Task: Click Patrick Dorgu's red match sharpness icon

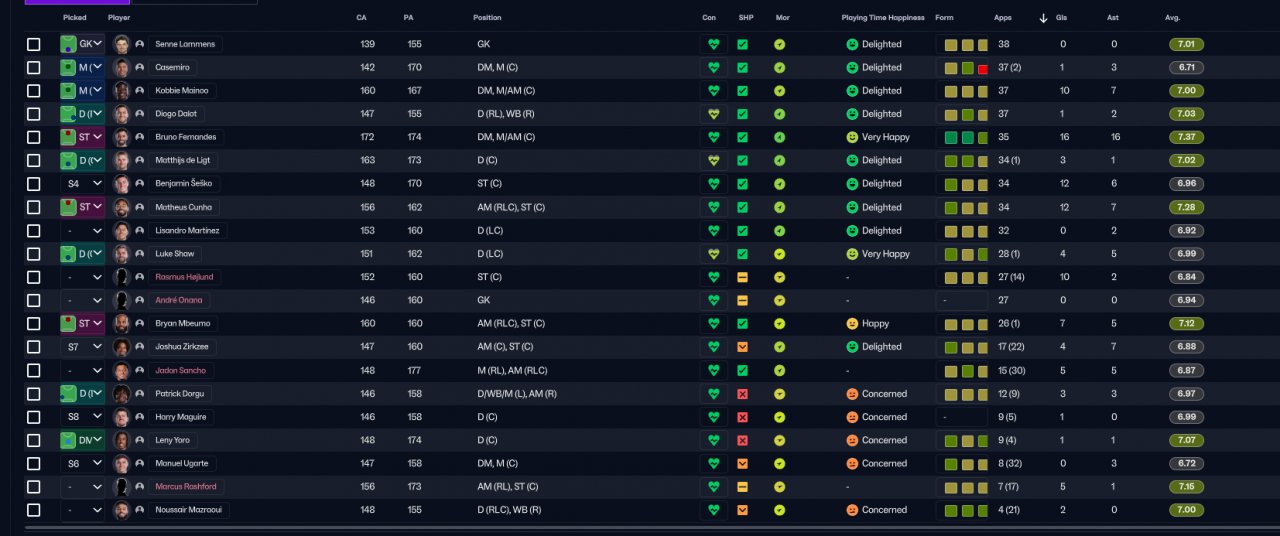Action: tap(742, 394)
